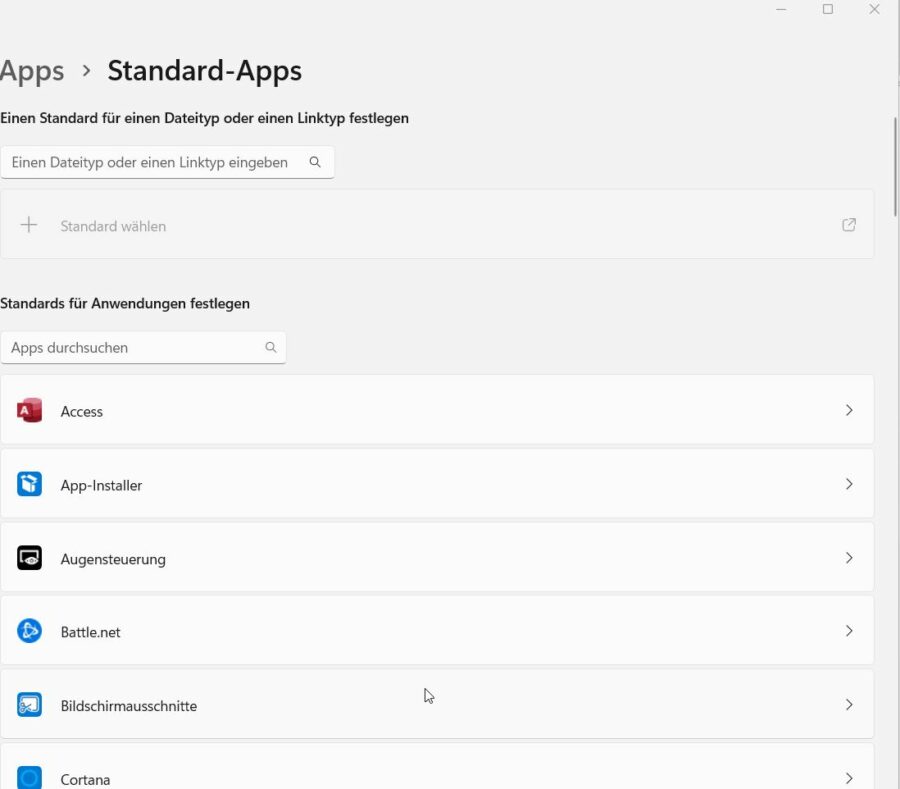Open the Augensteuerung settings row

pos(437,557)
